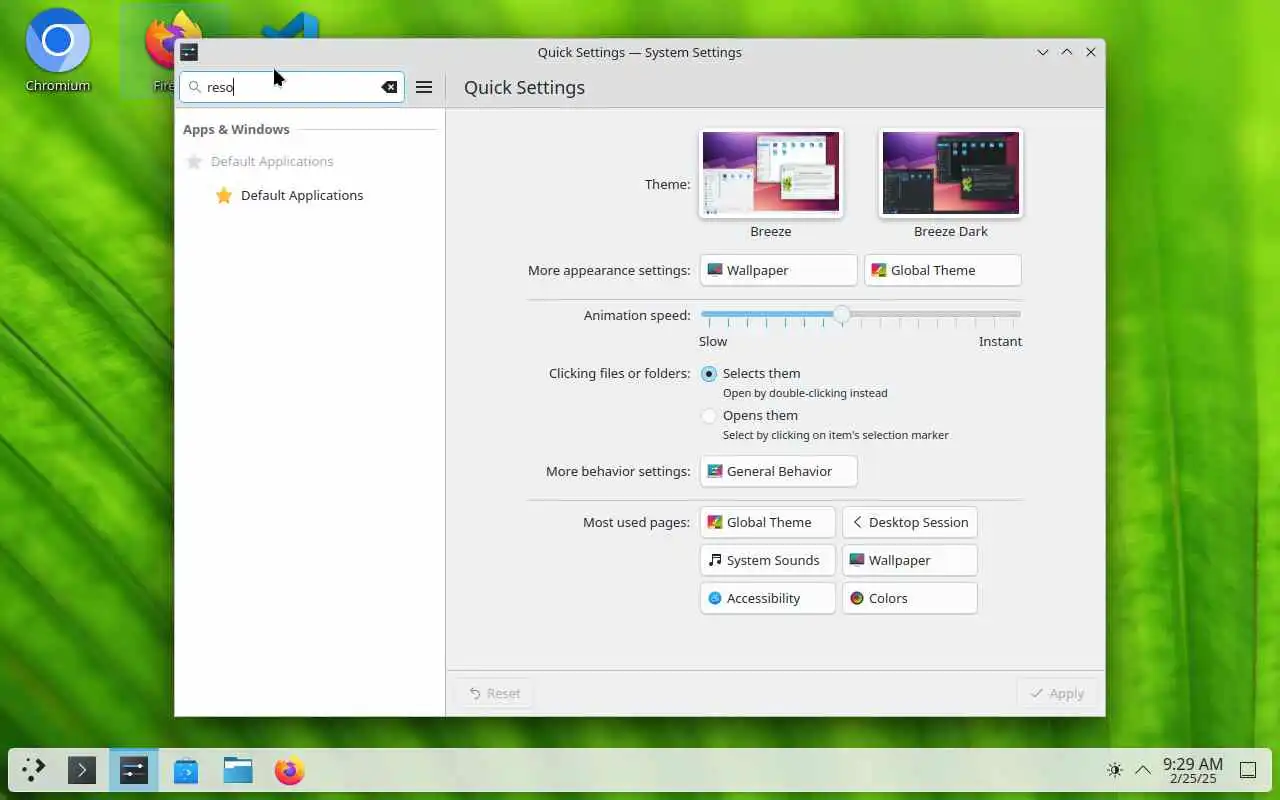Click the Apply button
The height and width of the screenshot is (800, 1280).
coord(1057,693)
